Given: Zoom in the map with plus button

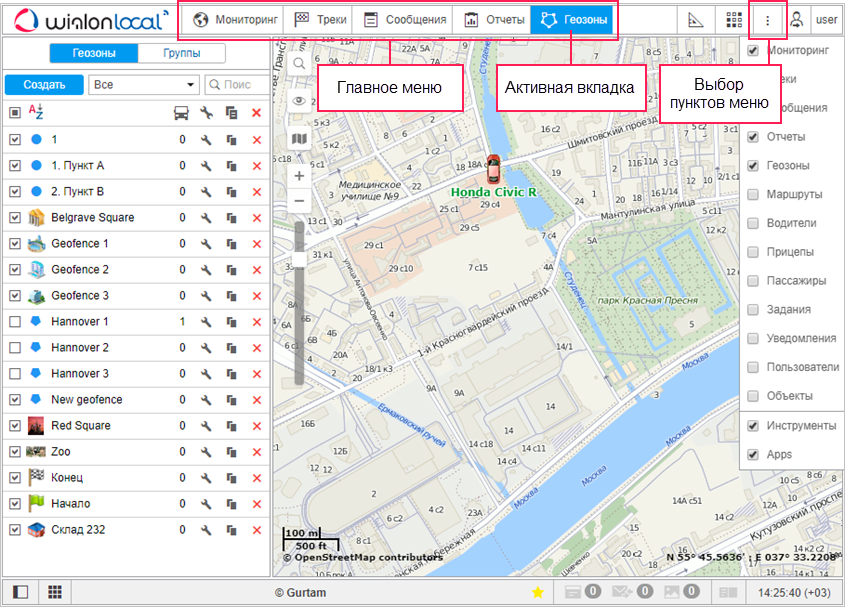Looking at the screenshot, I should point(298,176).
